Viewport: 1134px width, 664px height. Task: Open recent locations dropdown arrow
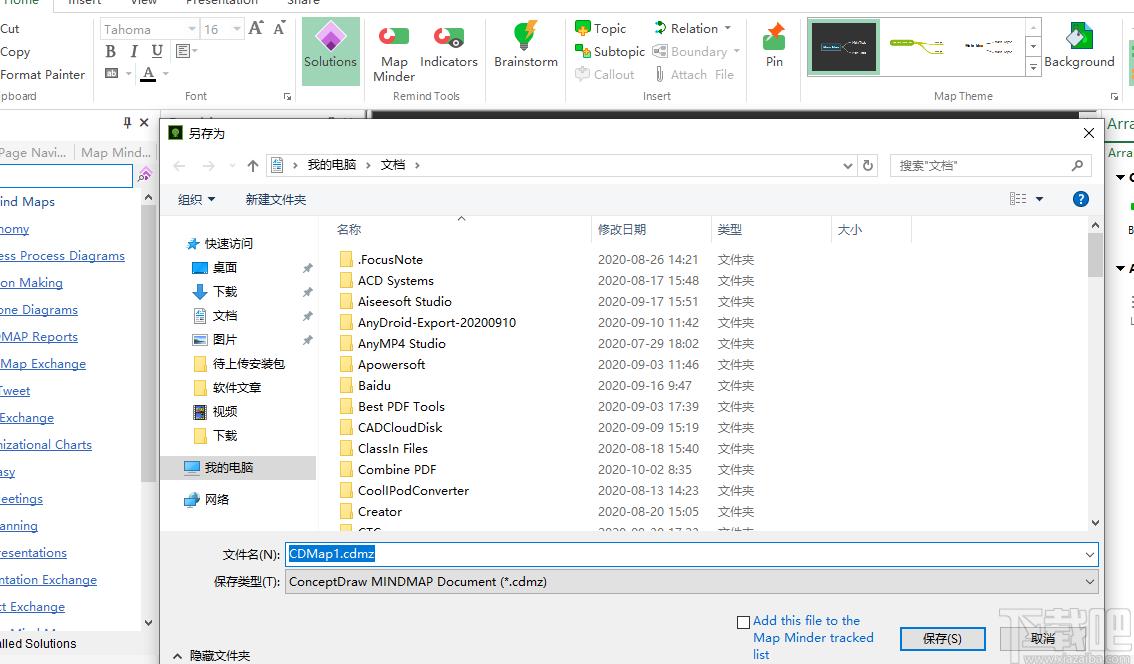232,166
